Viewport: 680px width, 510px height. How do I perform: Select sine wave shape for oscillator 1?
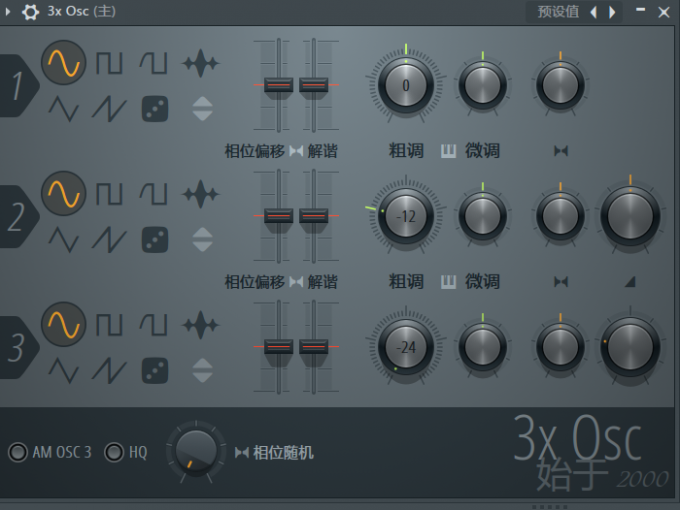click(x=64, y=63)
